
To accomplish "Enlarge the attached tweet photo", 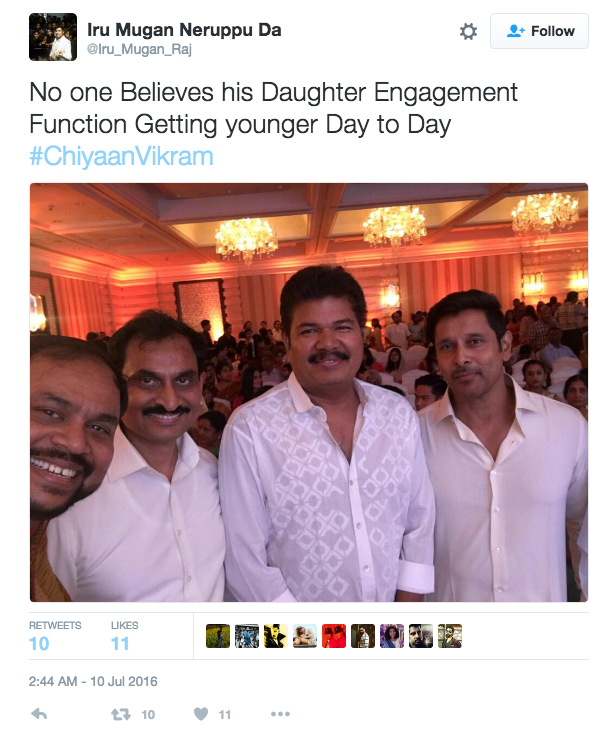I will (309, 392).
